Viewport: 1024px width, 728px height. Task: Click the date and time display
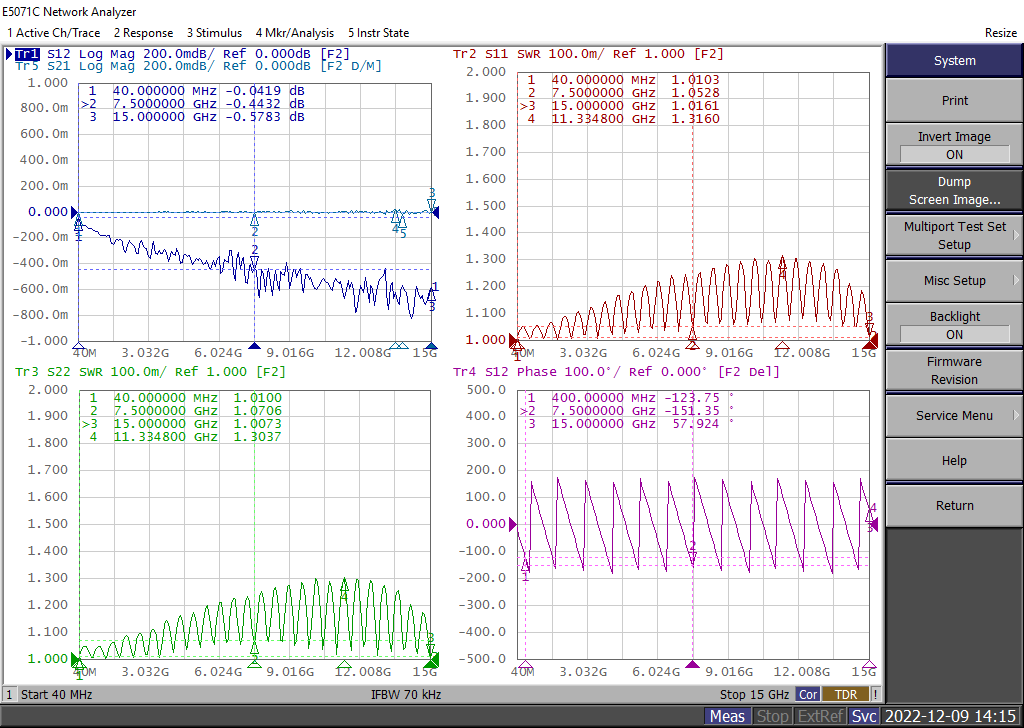(950, 716)
